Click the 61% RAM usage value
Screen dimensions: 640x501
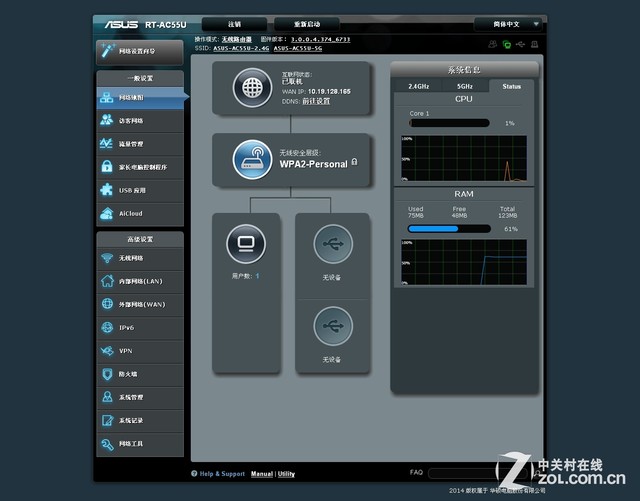pyautogui.click(x=511, y=229)
